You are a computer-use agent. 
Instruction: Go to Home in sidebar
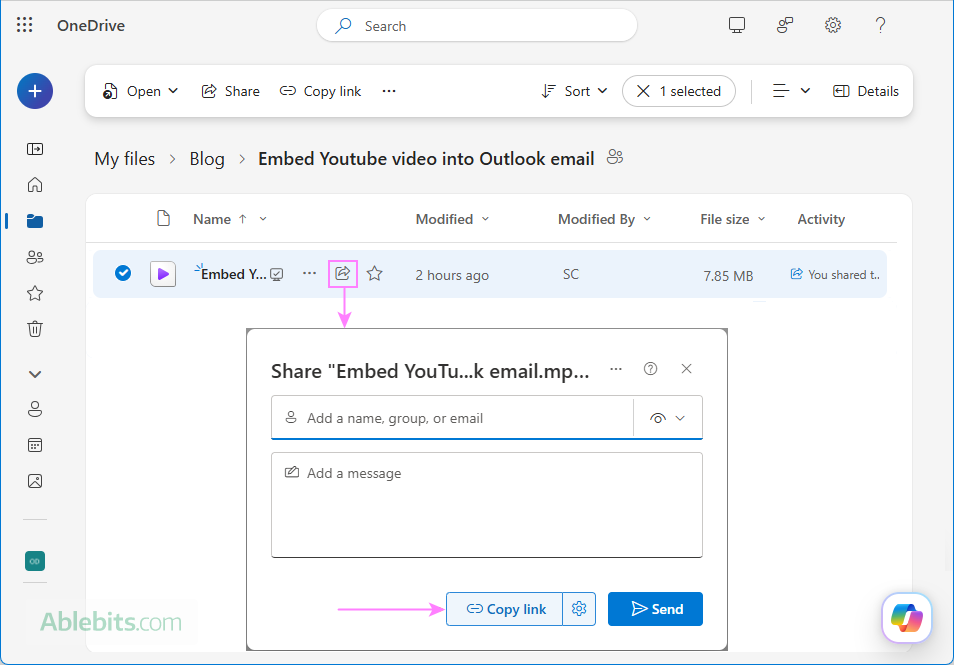coord(35,184)
